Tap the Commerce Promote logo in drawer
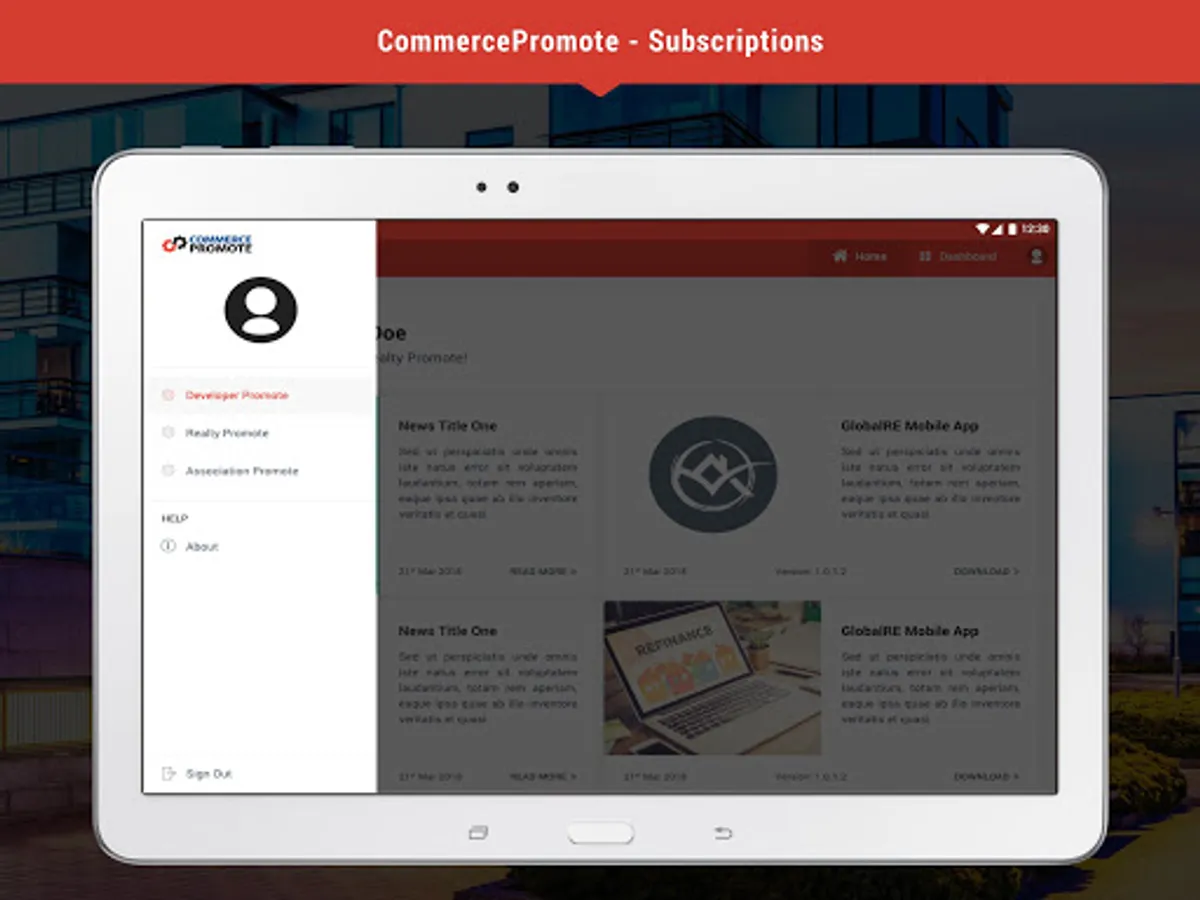This screenshot has height=900, width=1200. pyautogui.click(x=207, y=244)
